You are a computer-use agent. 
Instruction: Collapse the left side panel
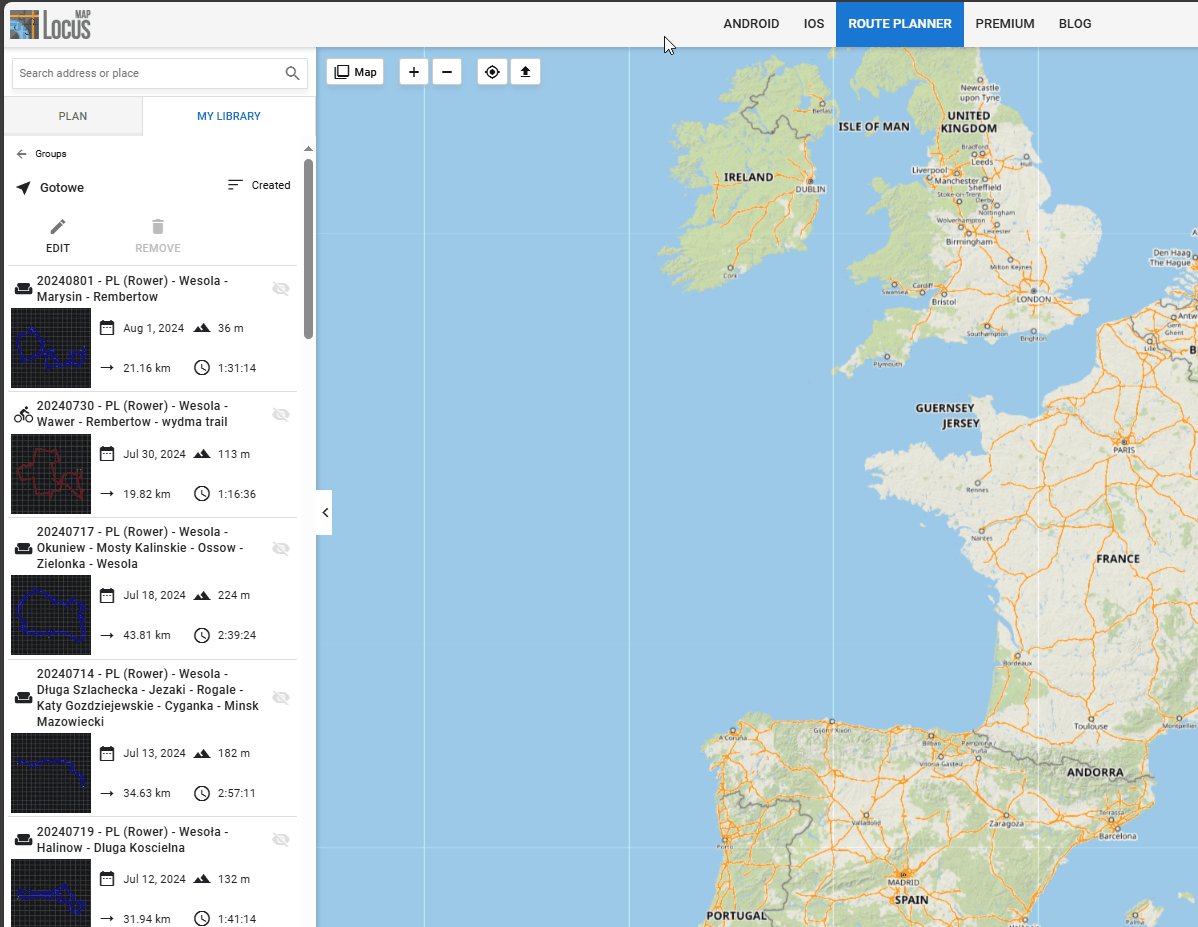tap(324, 512)
